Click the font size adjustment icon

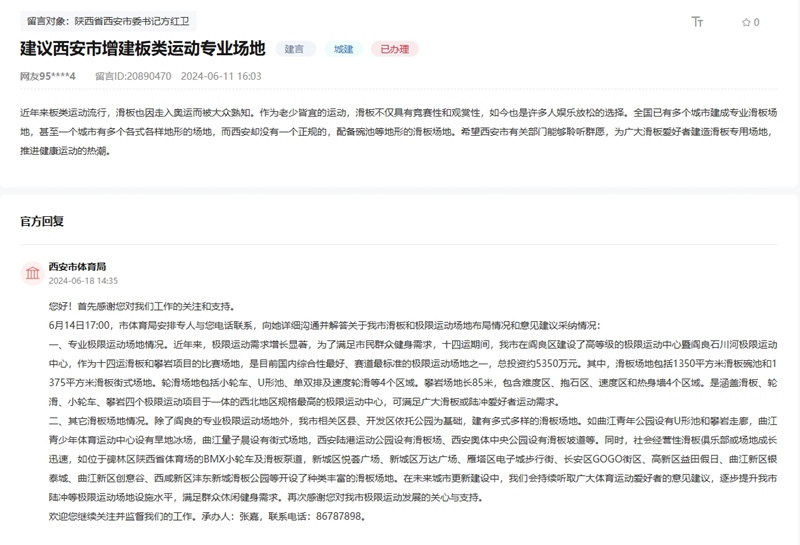click(697, 22)
